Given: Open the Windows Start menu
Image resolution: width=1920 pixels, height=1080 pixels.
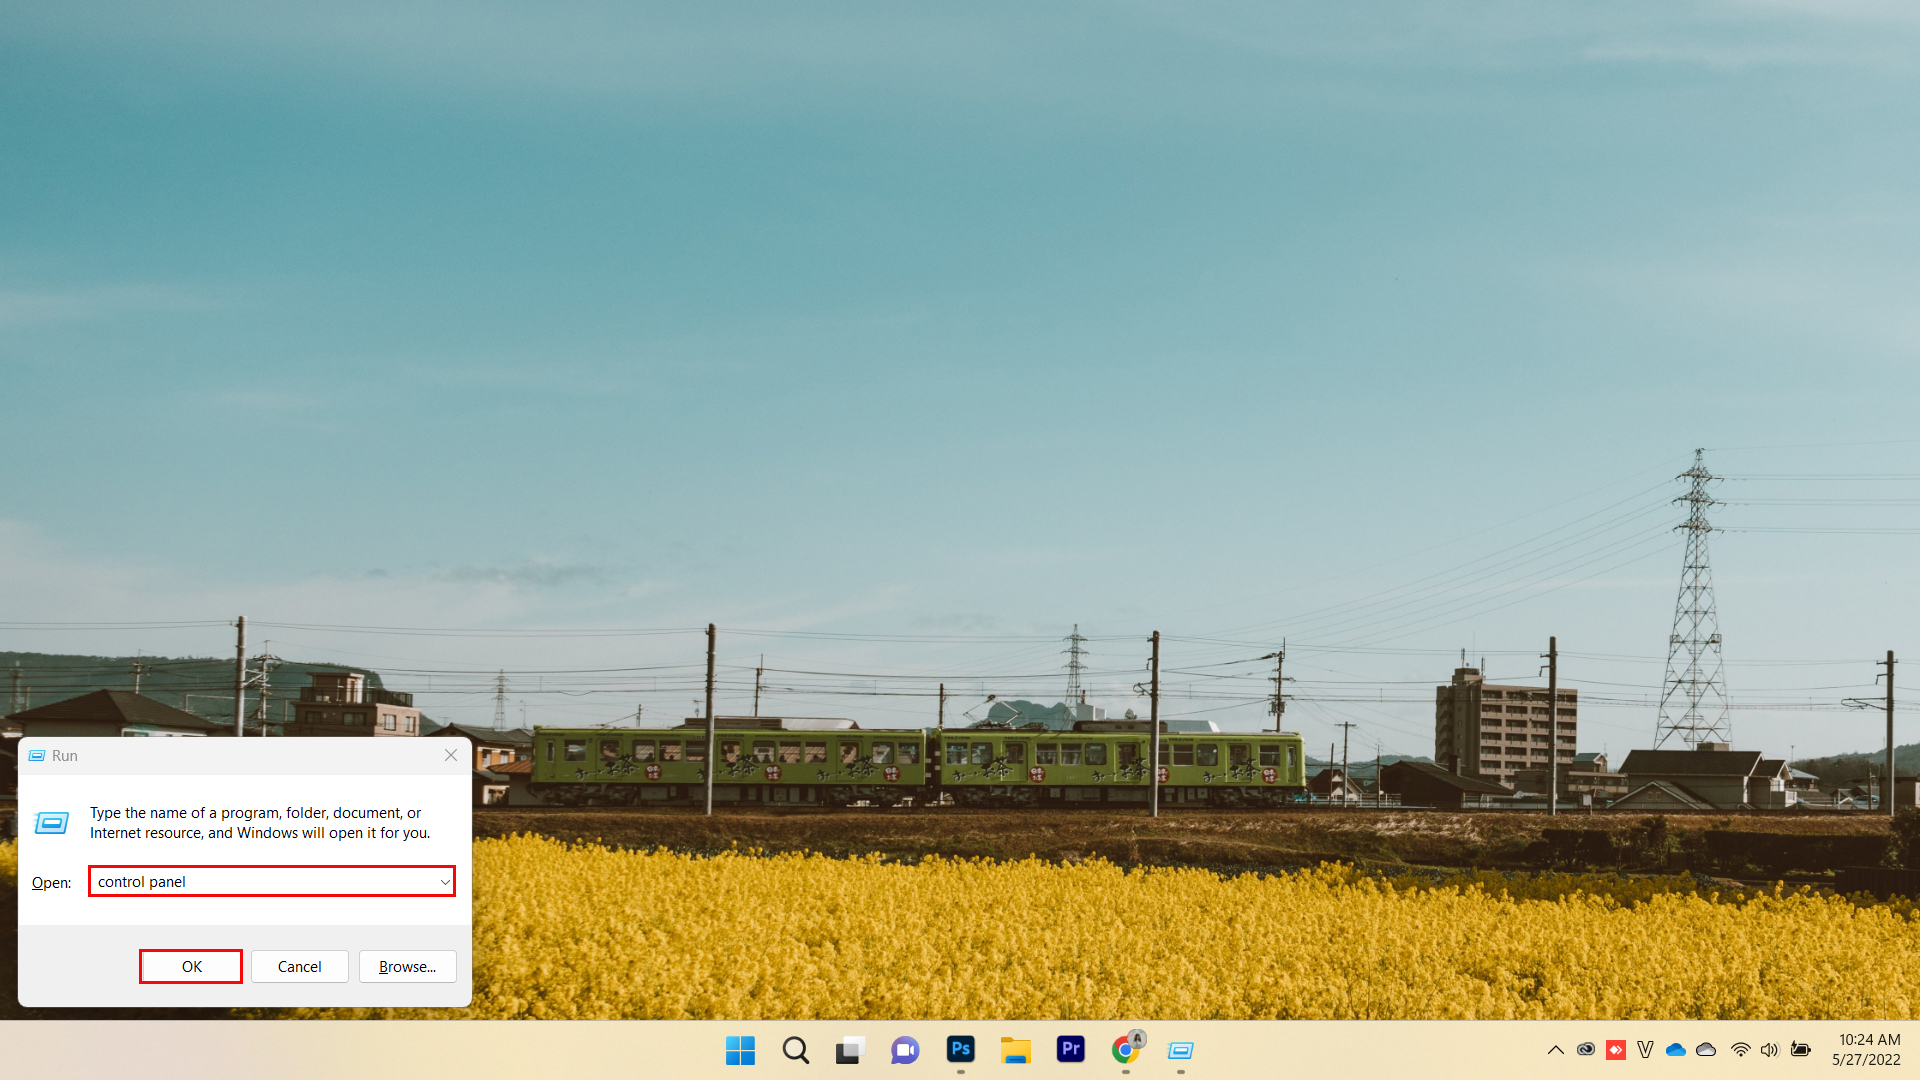Looking at the screenshot, I should [x=740, y=1050].
